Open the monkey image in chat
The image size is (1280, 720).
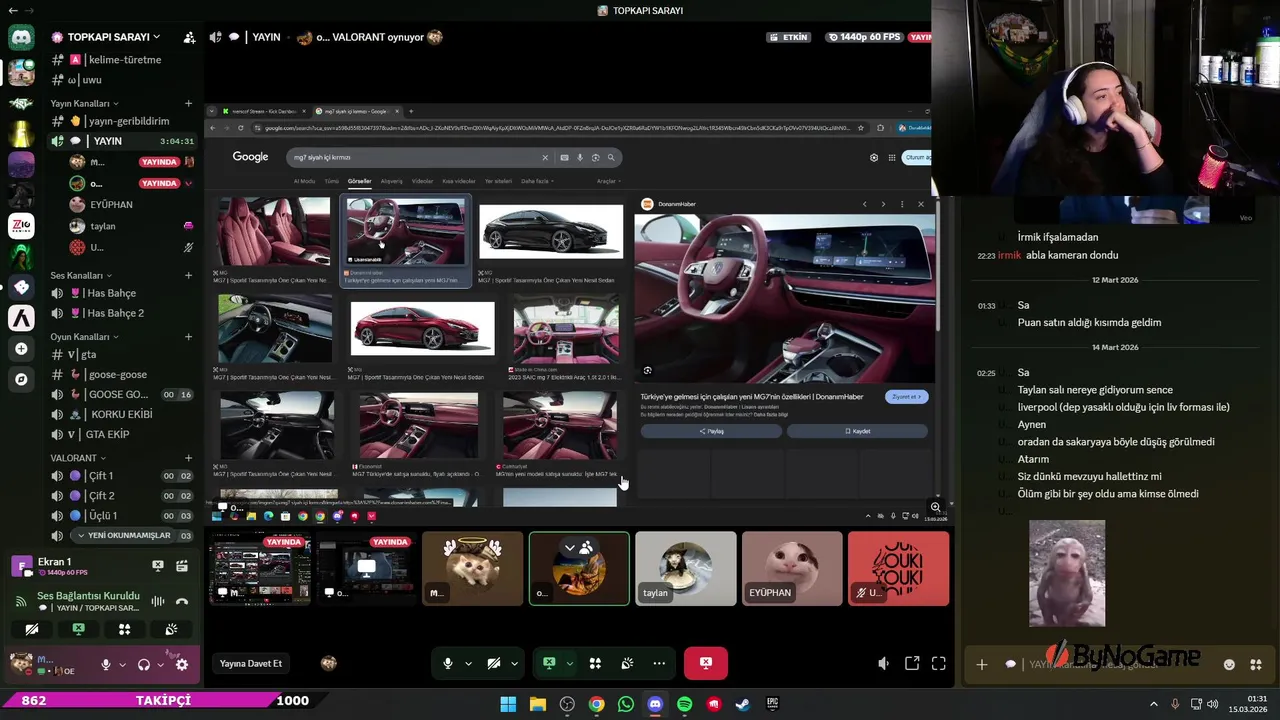pos(1067,573)
